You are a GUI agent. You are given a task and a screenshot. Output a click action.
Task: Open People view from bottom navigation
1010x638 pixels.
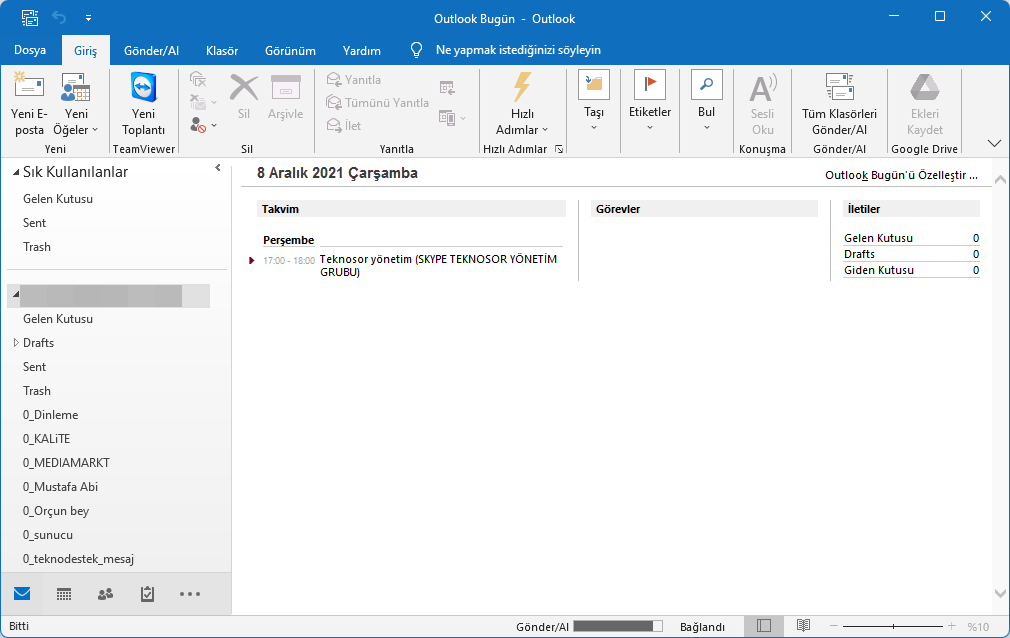(105, 593)
